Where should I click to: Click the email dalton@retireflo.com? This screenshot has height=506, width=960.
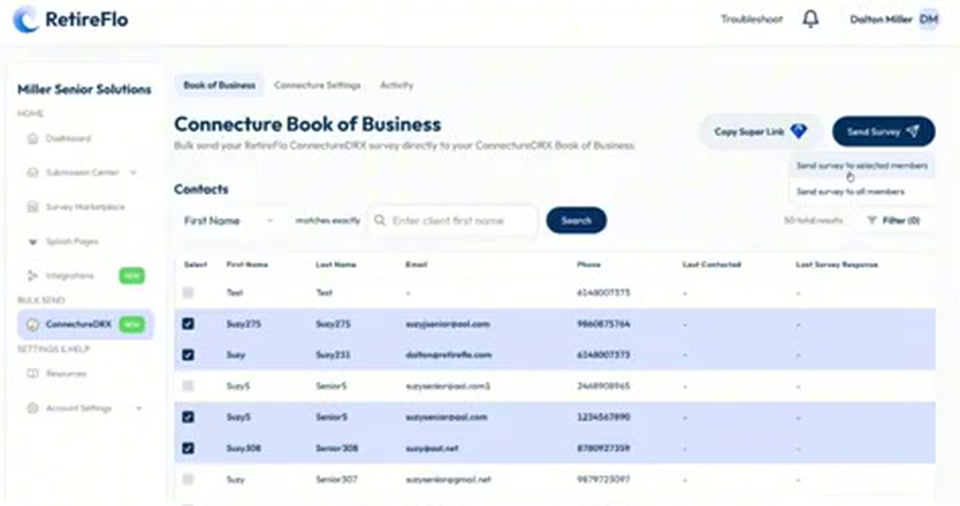click(x=448, y=355)
